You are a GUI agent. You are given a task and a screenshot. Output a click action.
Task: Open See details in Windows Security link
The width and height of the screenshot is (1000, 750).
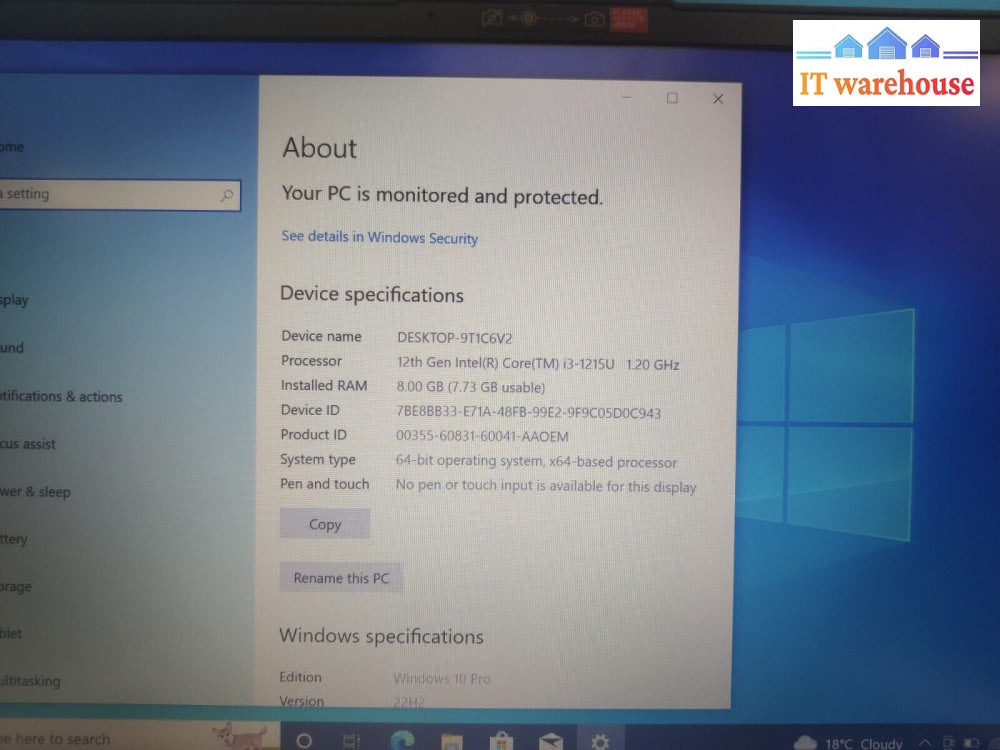(x=379, y=238)
